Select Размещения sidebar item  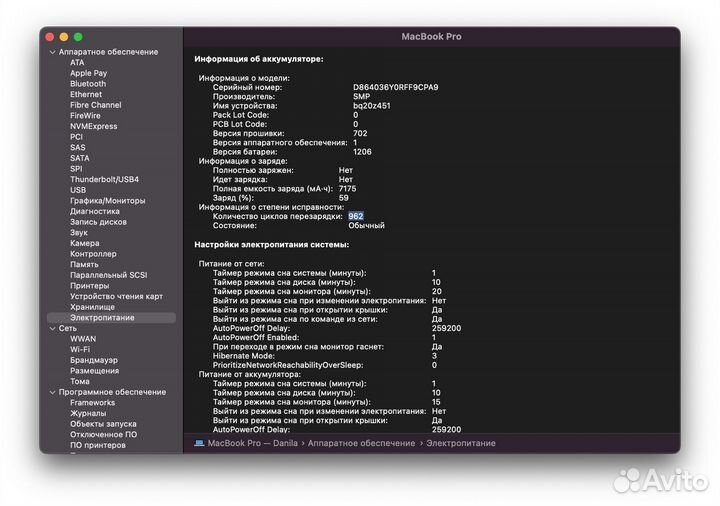[94, 371]
